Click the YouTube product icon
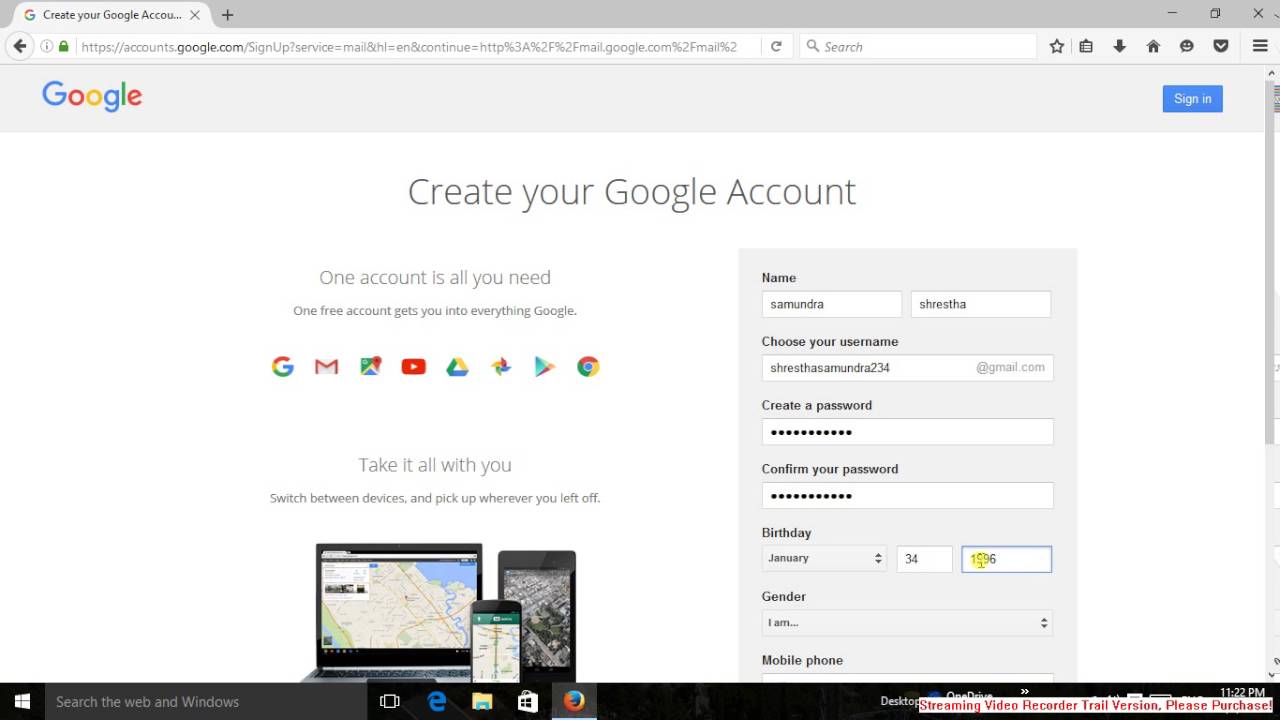Screen dimensions: 1280x720 pos(413,367)
